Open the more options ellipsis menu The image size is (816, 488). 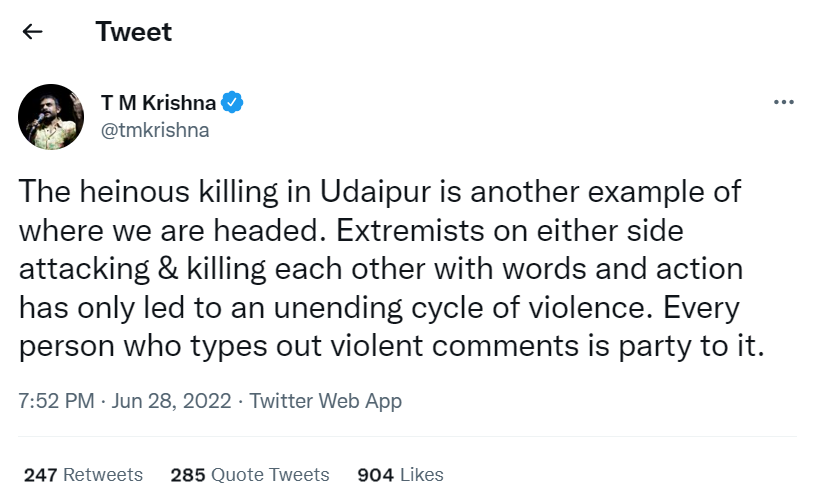coord(784,102)
